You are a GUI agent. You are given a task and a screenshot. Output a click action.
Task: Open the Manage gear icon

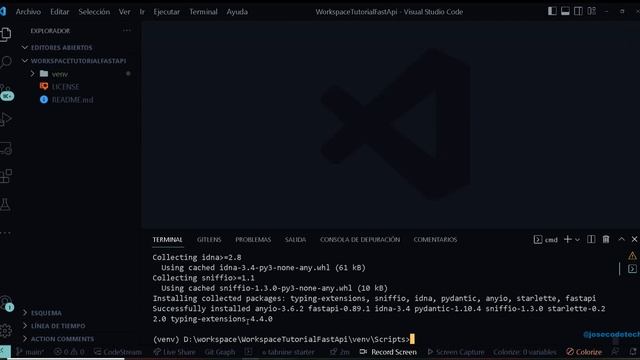coord(6,330)
